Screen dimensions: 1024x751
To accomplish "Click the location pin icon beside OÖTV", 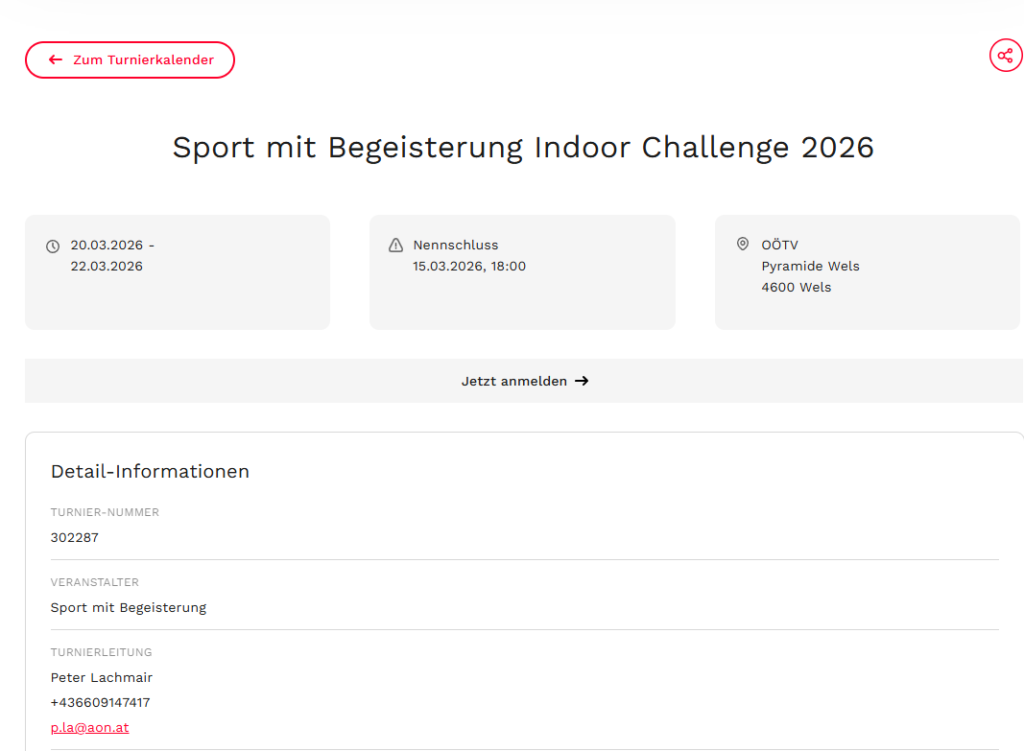I will (742, 244).
